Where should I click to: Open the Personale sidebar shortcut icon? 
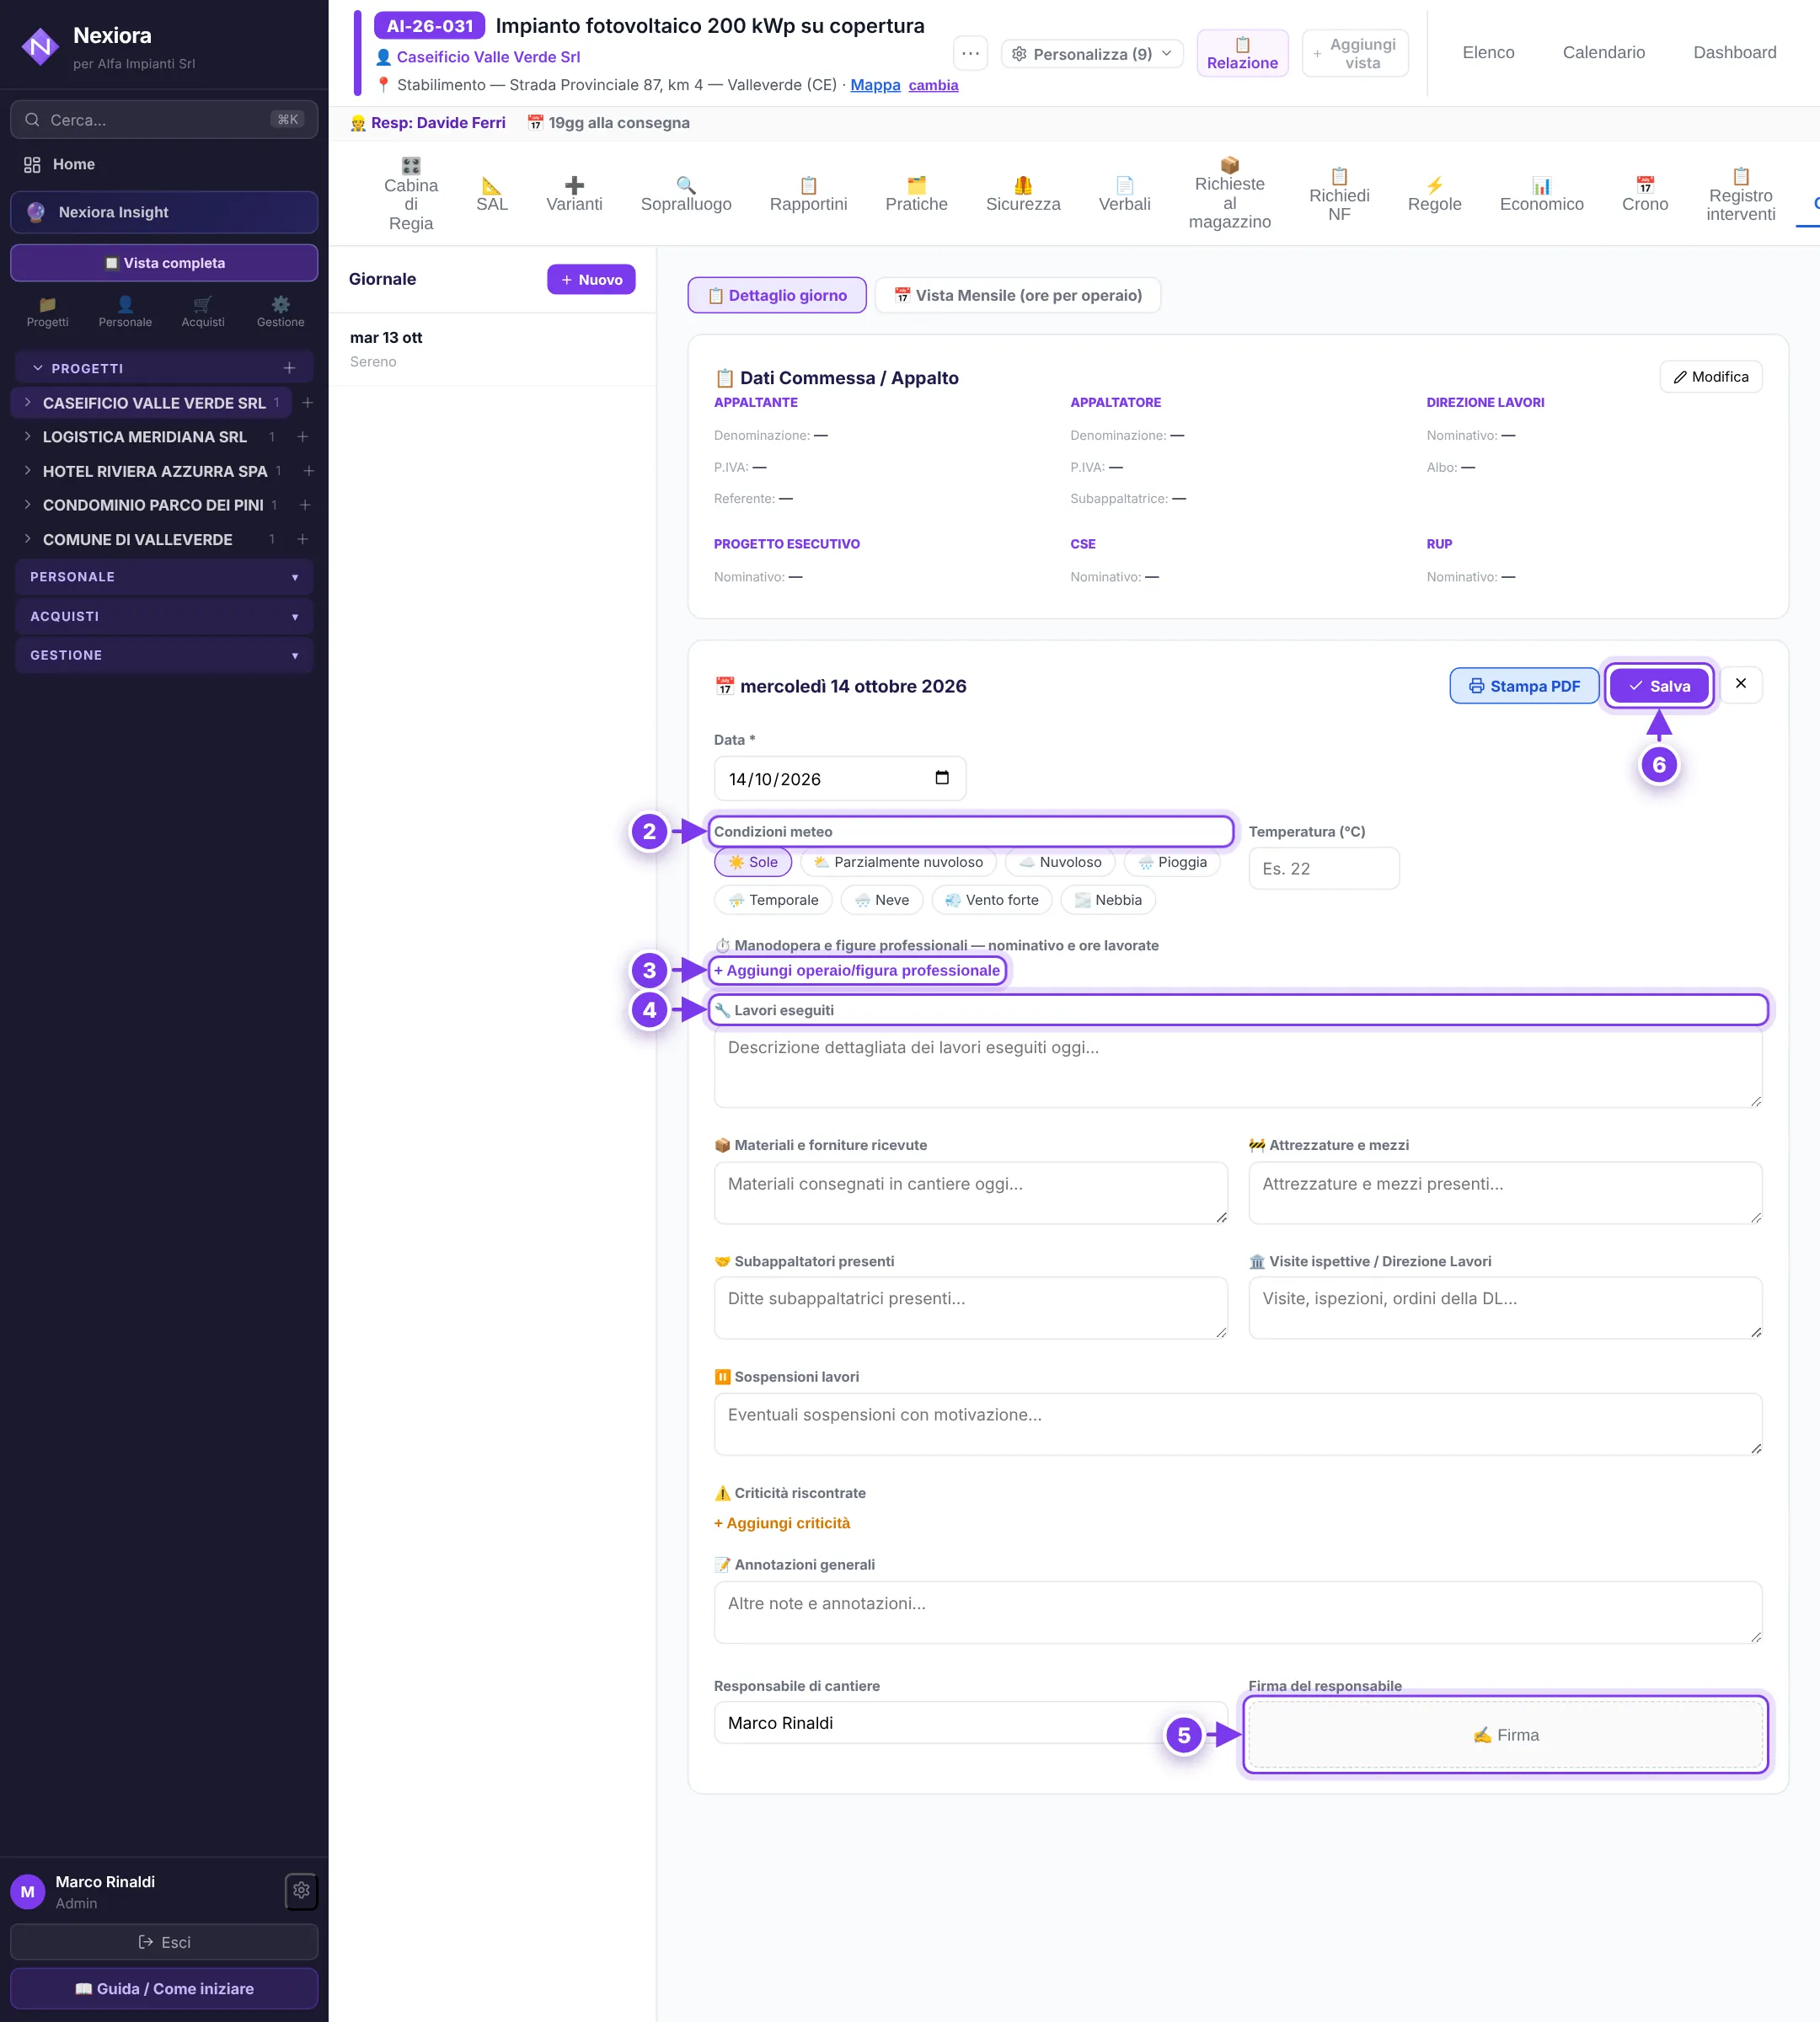pos(125,311)
